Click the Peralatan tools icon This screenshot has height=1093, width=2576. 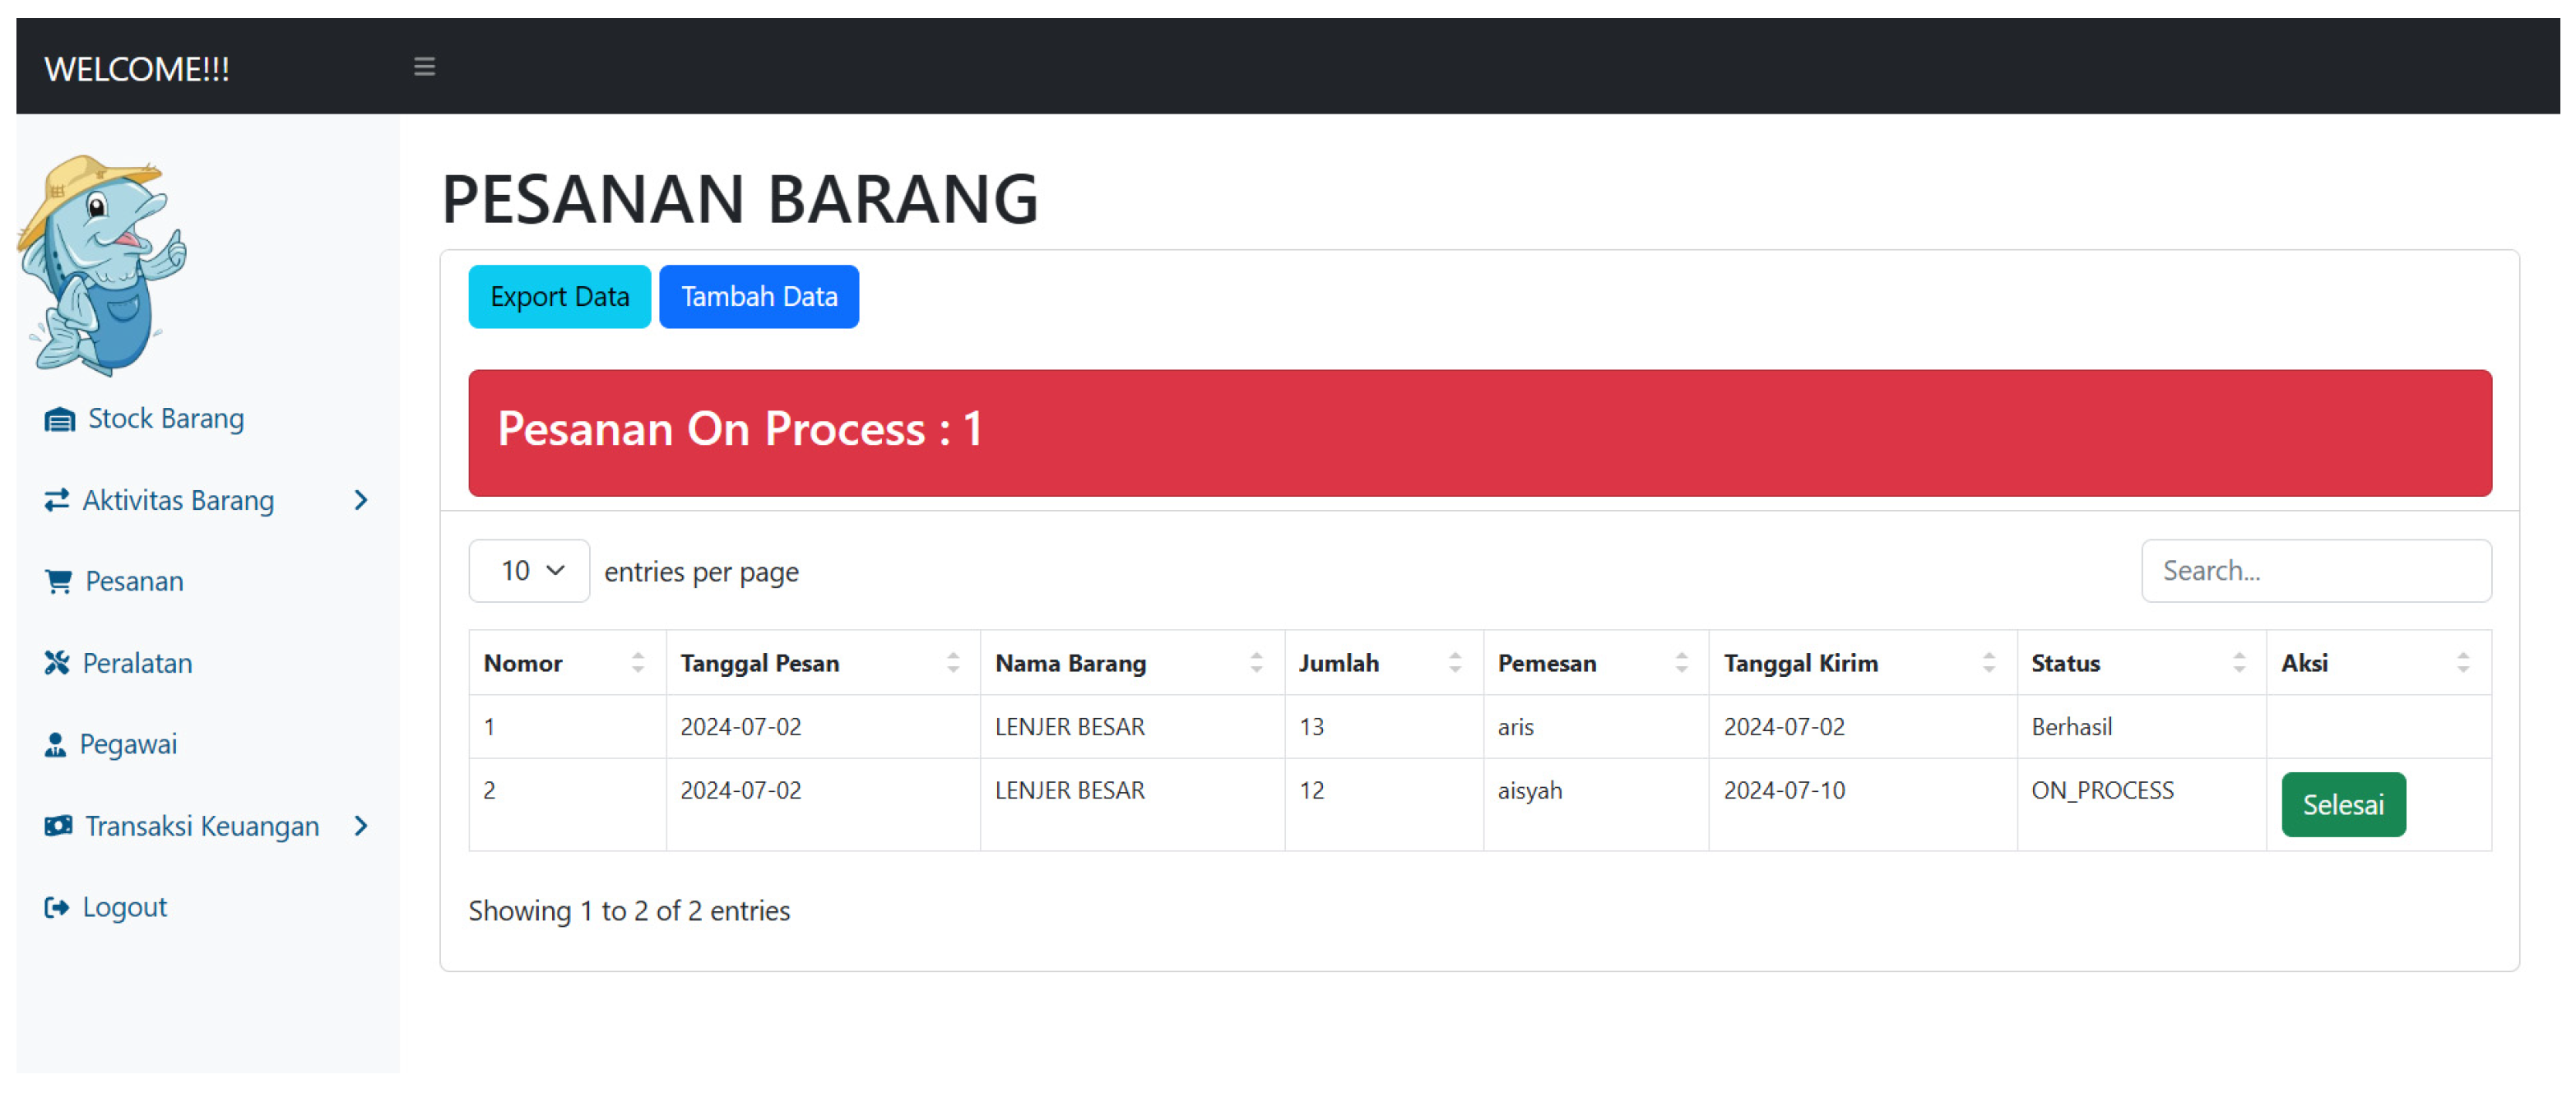coord(56,663)
